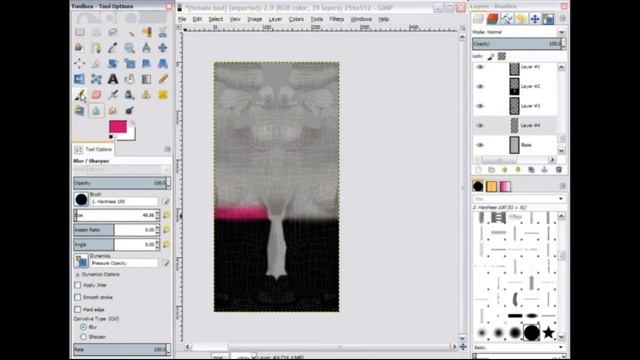The image size is (640, 360).
Task: Click the canvas navigation icon at scrollbar corner
Action: [463, 347]
